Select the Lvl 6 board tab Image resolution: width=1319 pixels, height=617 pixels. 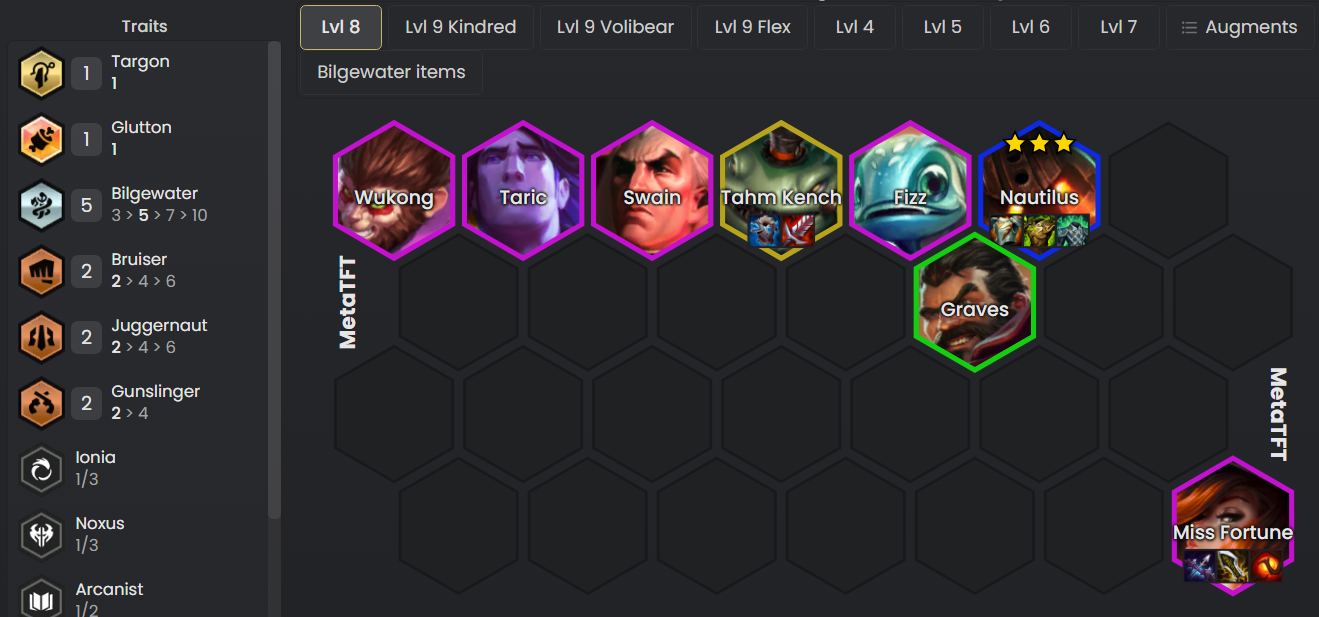point(1030,27)
